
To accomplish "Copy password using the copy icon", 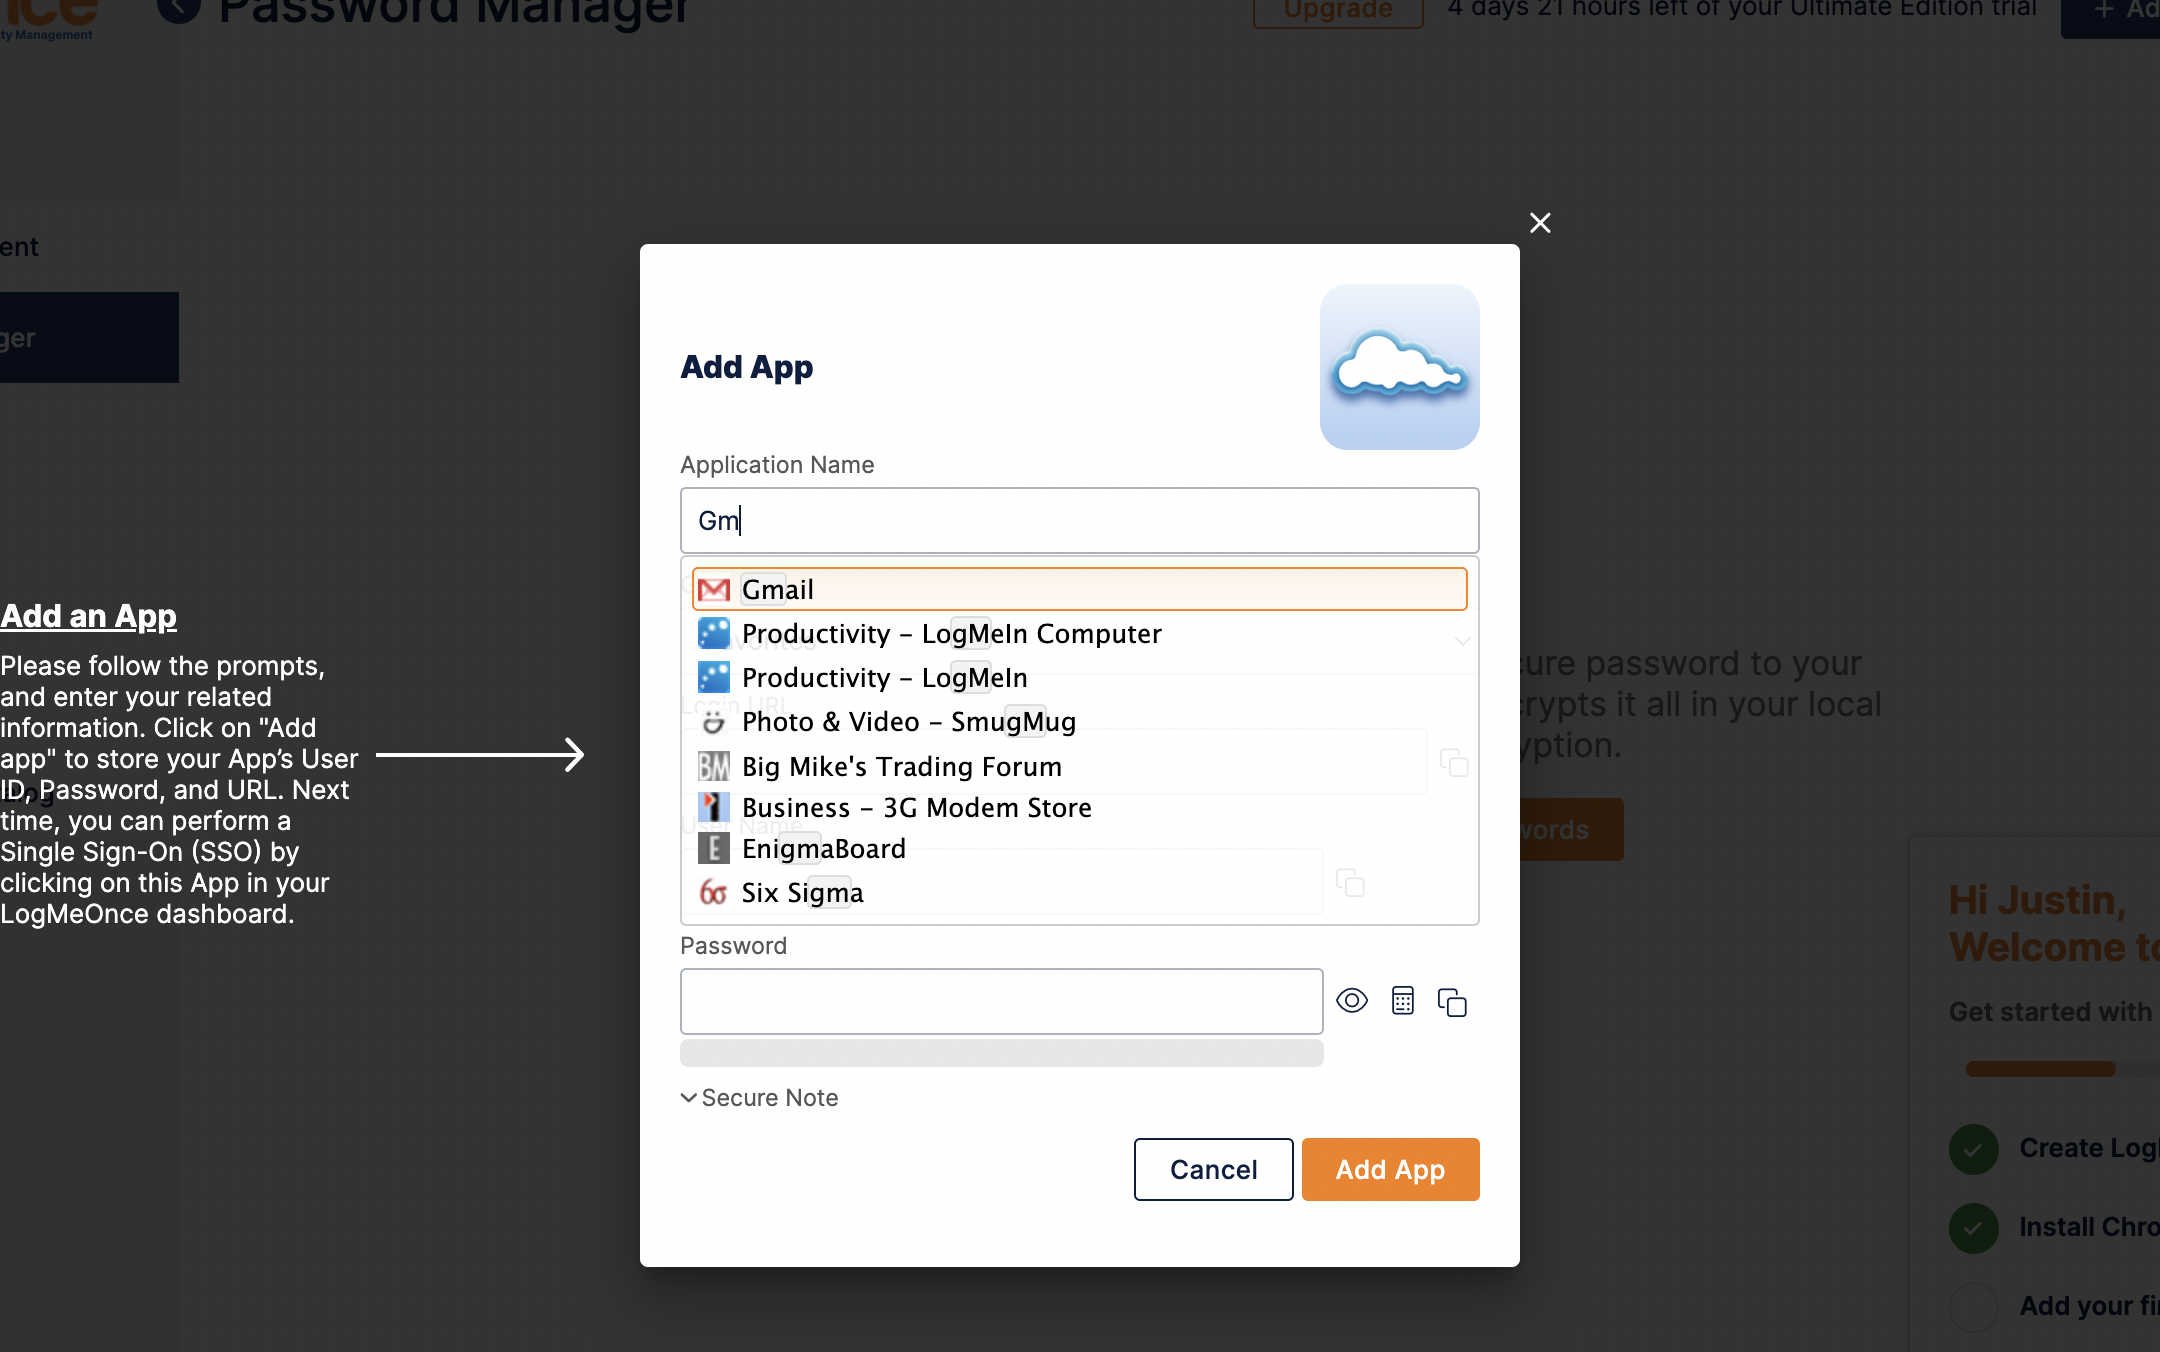I will (1452, 1002).
